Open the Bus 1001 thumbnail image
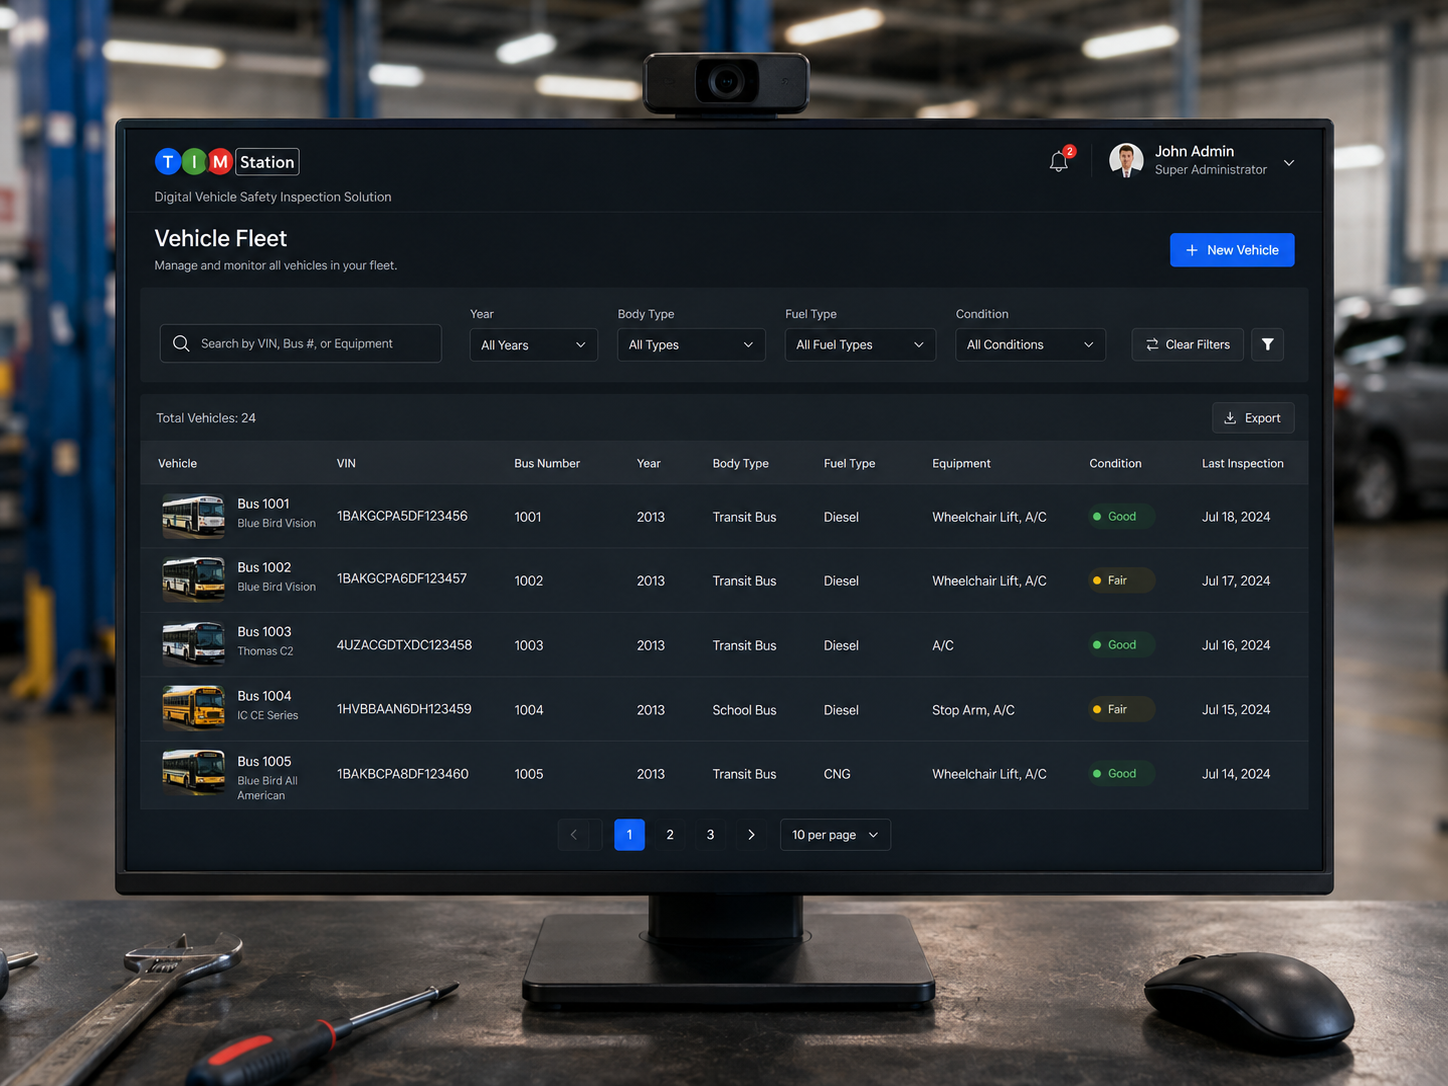Image resolution: width=1448 pixels, height=1086 pixels. 194,516
